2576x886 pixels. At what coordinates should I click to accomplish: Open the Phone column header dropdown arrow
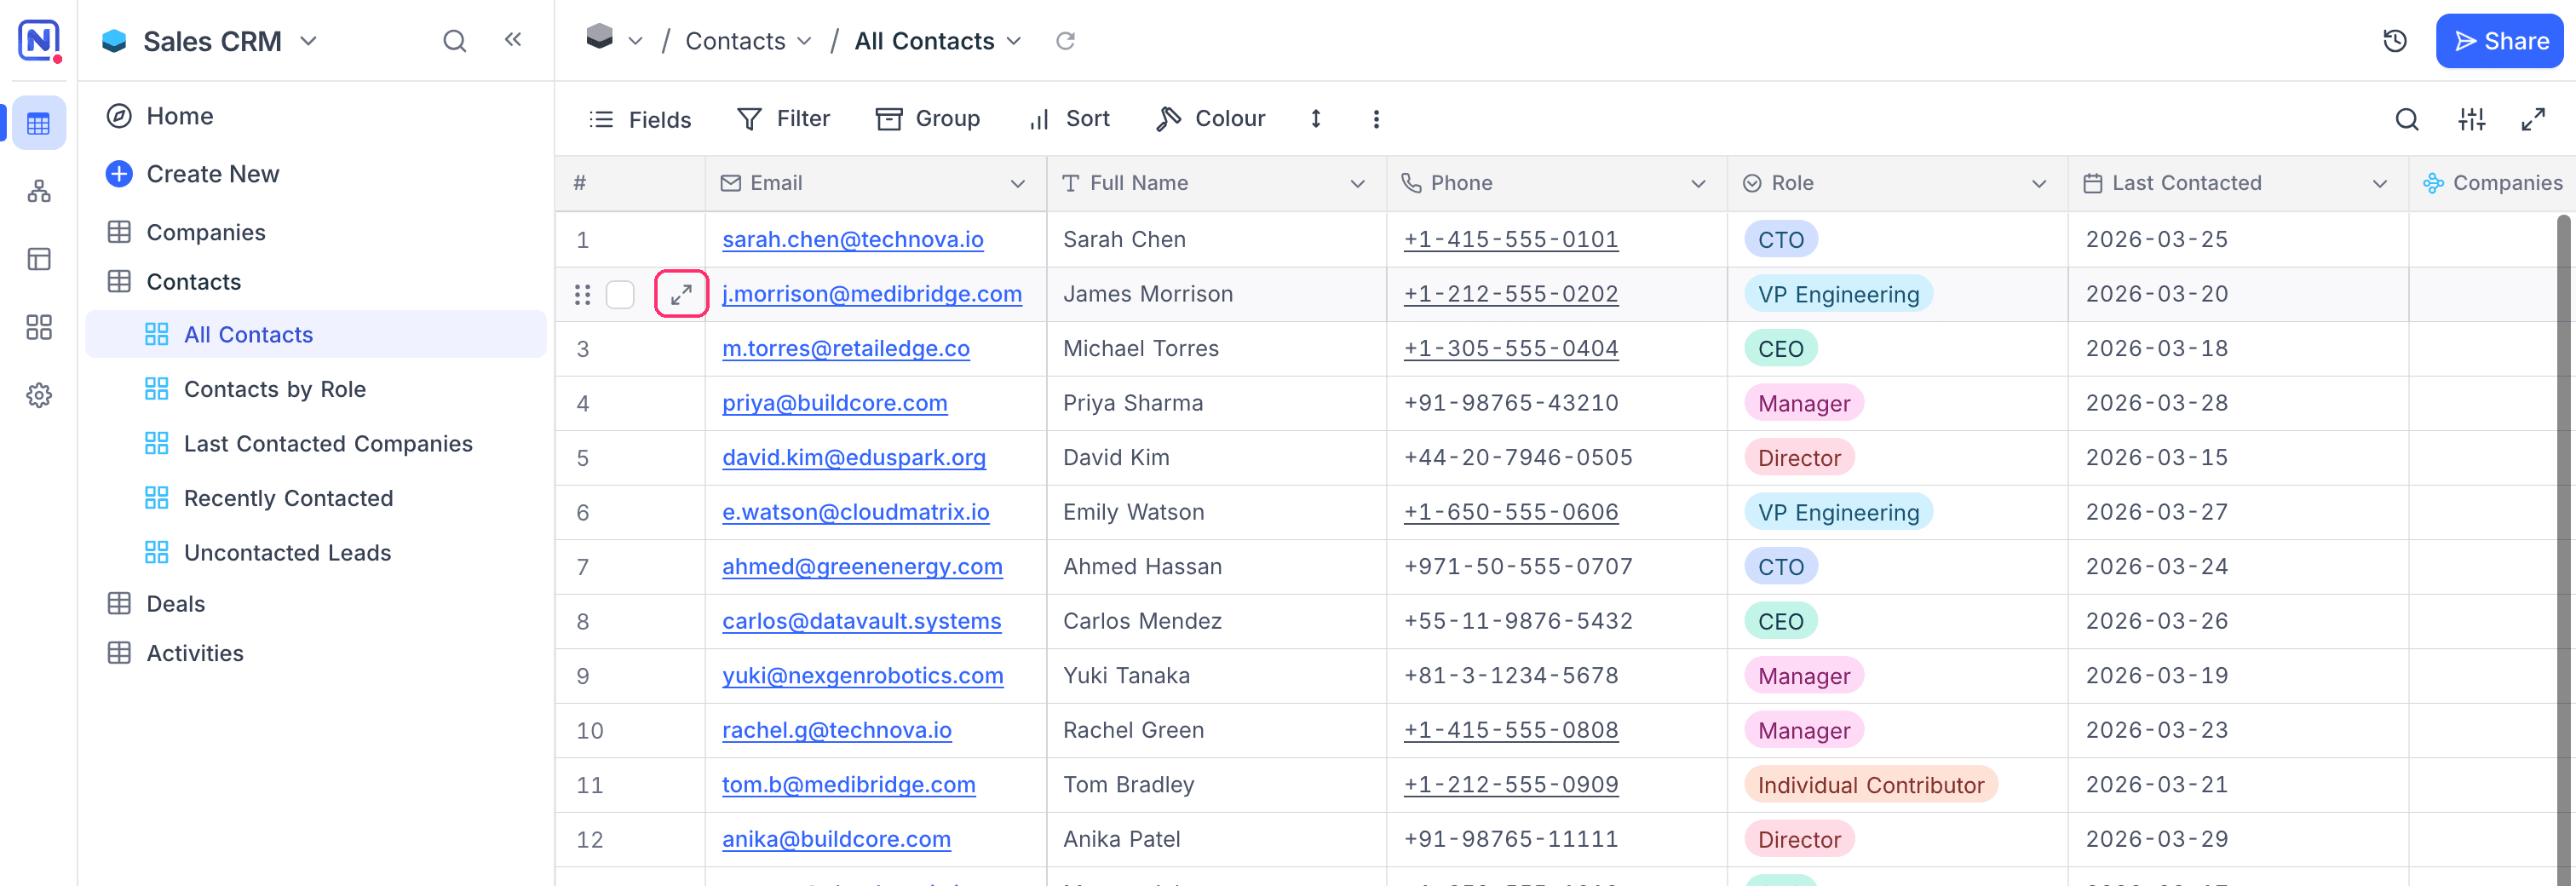(1697, 183)
